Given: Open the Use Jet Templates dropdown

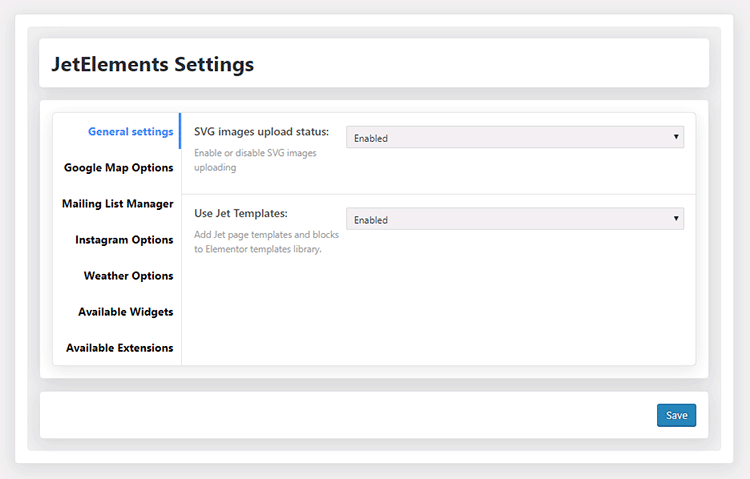Looking at the screenshot, I should point(515,219).
